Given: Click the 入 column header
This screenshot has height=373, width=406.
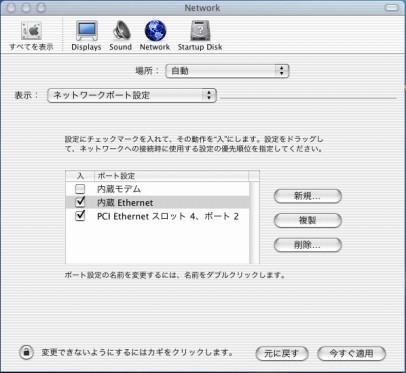Looking at the screenshot, I should [x=80, y=176].
